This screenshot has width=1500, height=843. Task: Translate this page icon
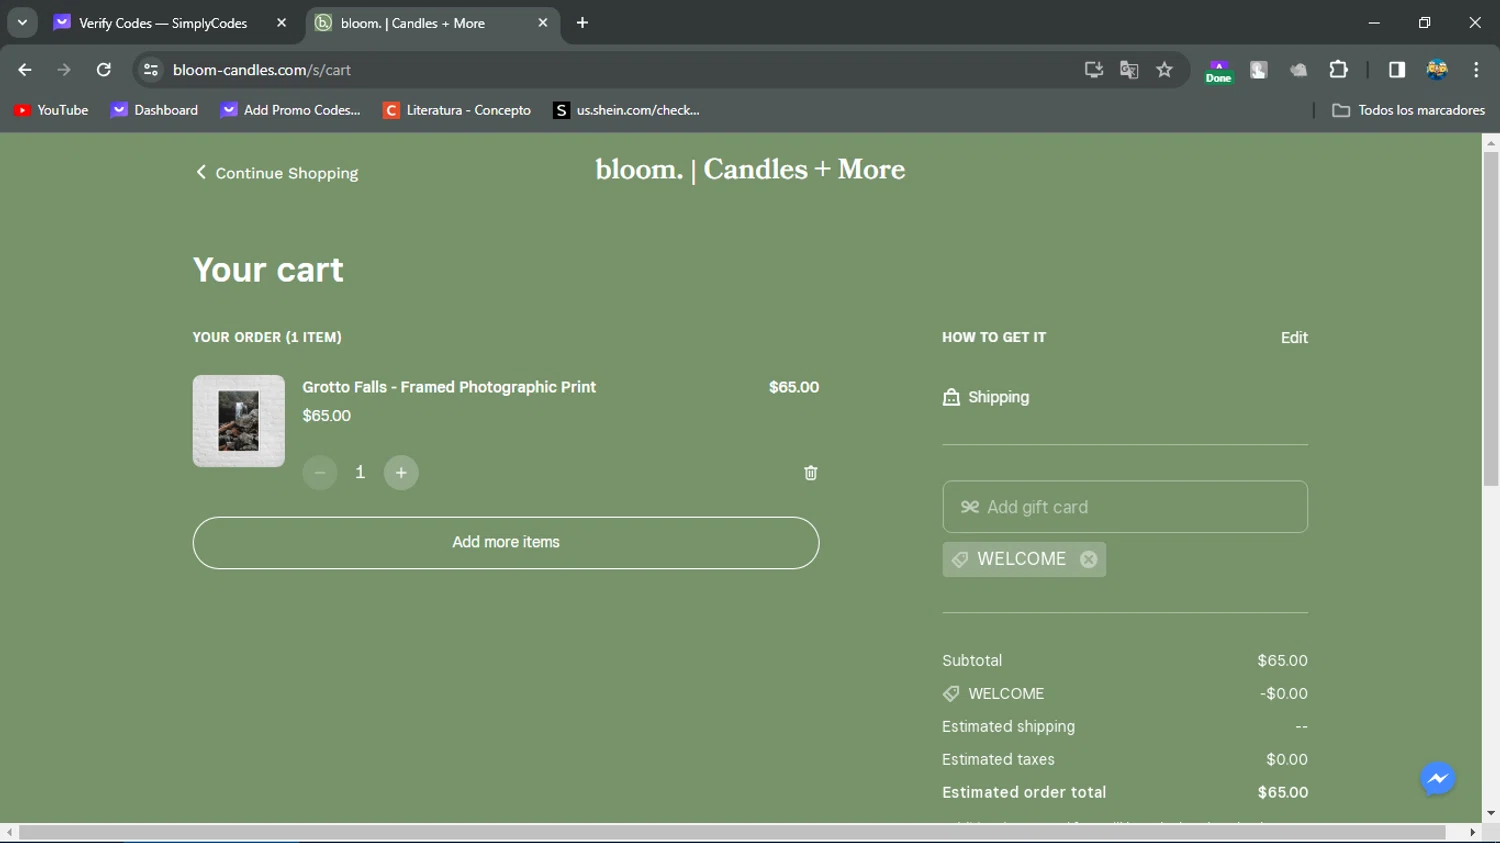pyautogui.click(x=1129, y=70)
